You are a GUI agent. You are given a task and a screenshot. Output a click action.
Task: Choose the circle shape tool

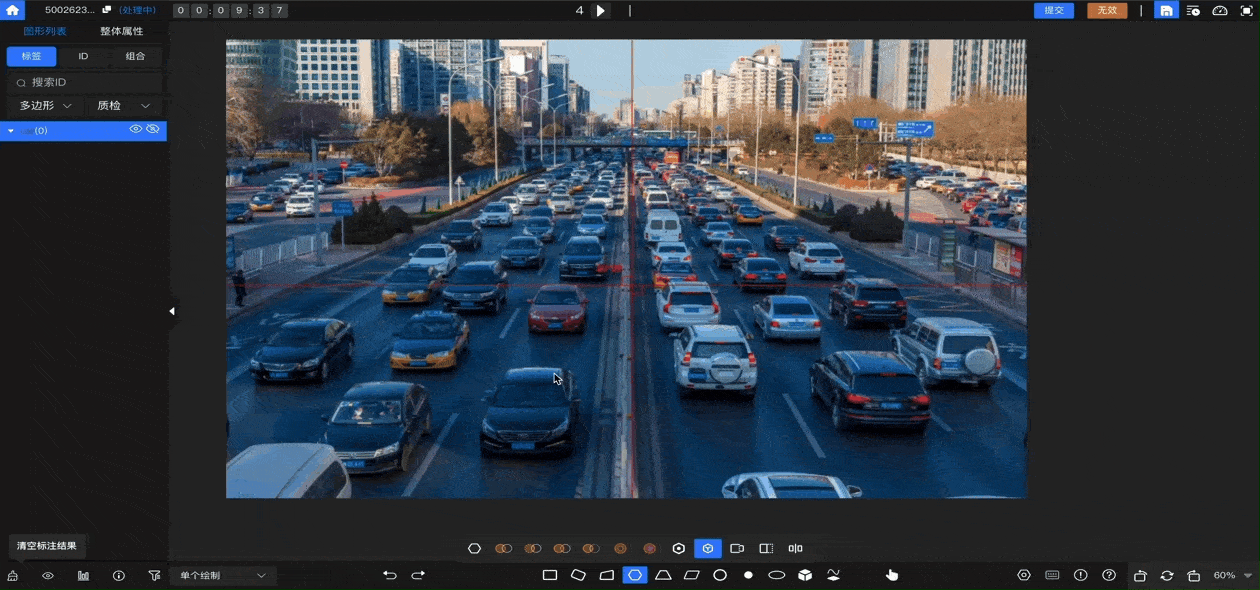point(720,575)
